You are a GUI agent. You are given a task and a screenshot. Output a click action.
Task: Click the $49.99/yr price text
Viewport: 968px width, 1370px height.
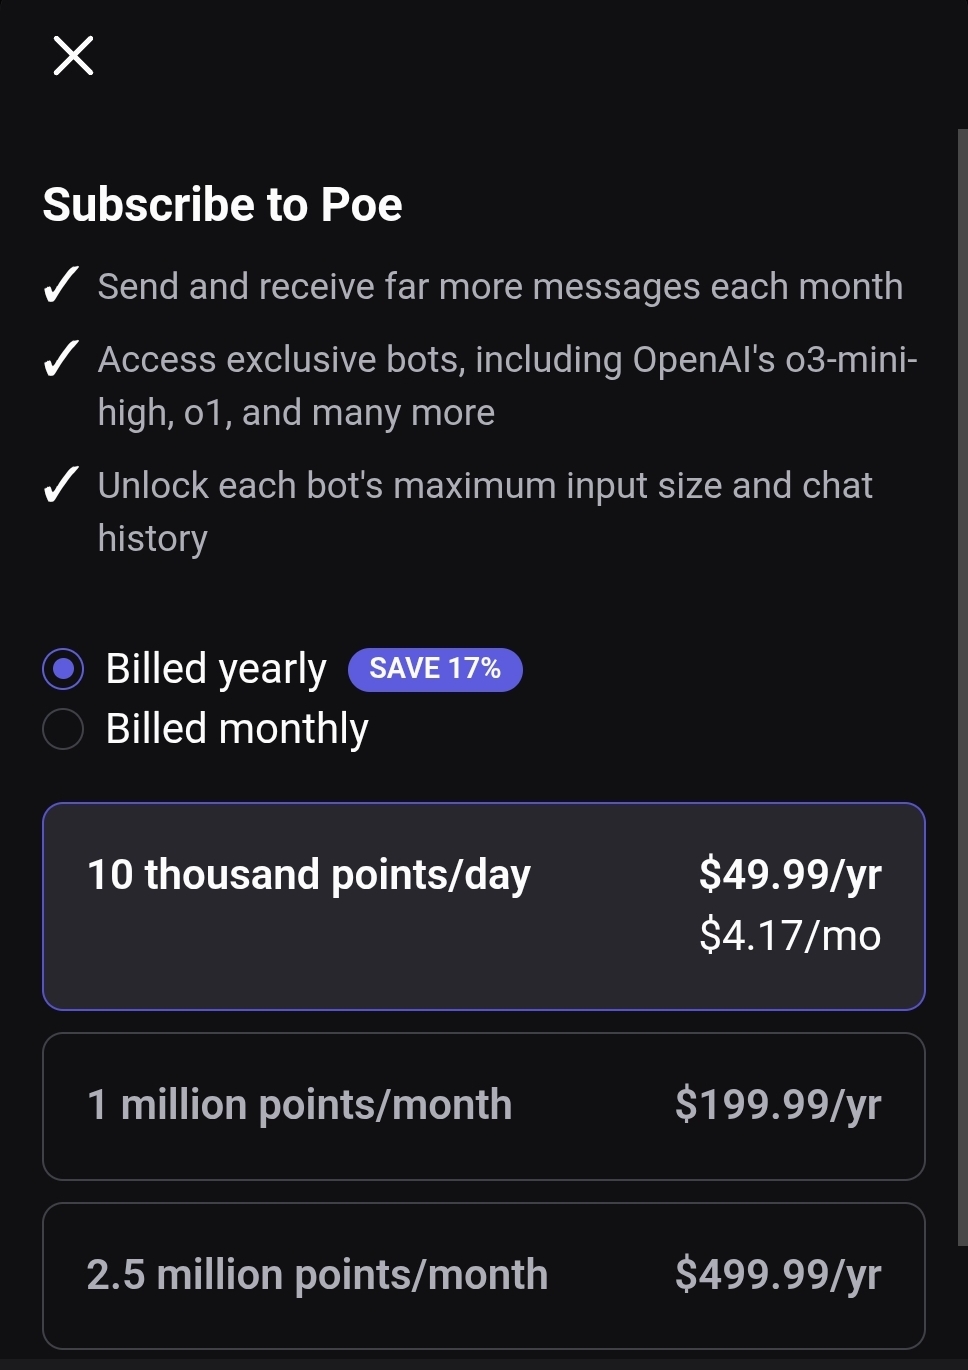pos(790,874)
